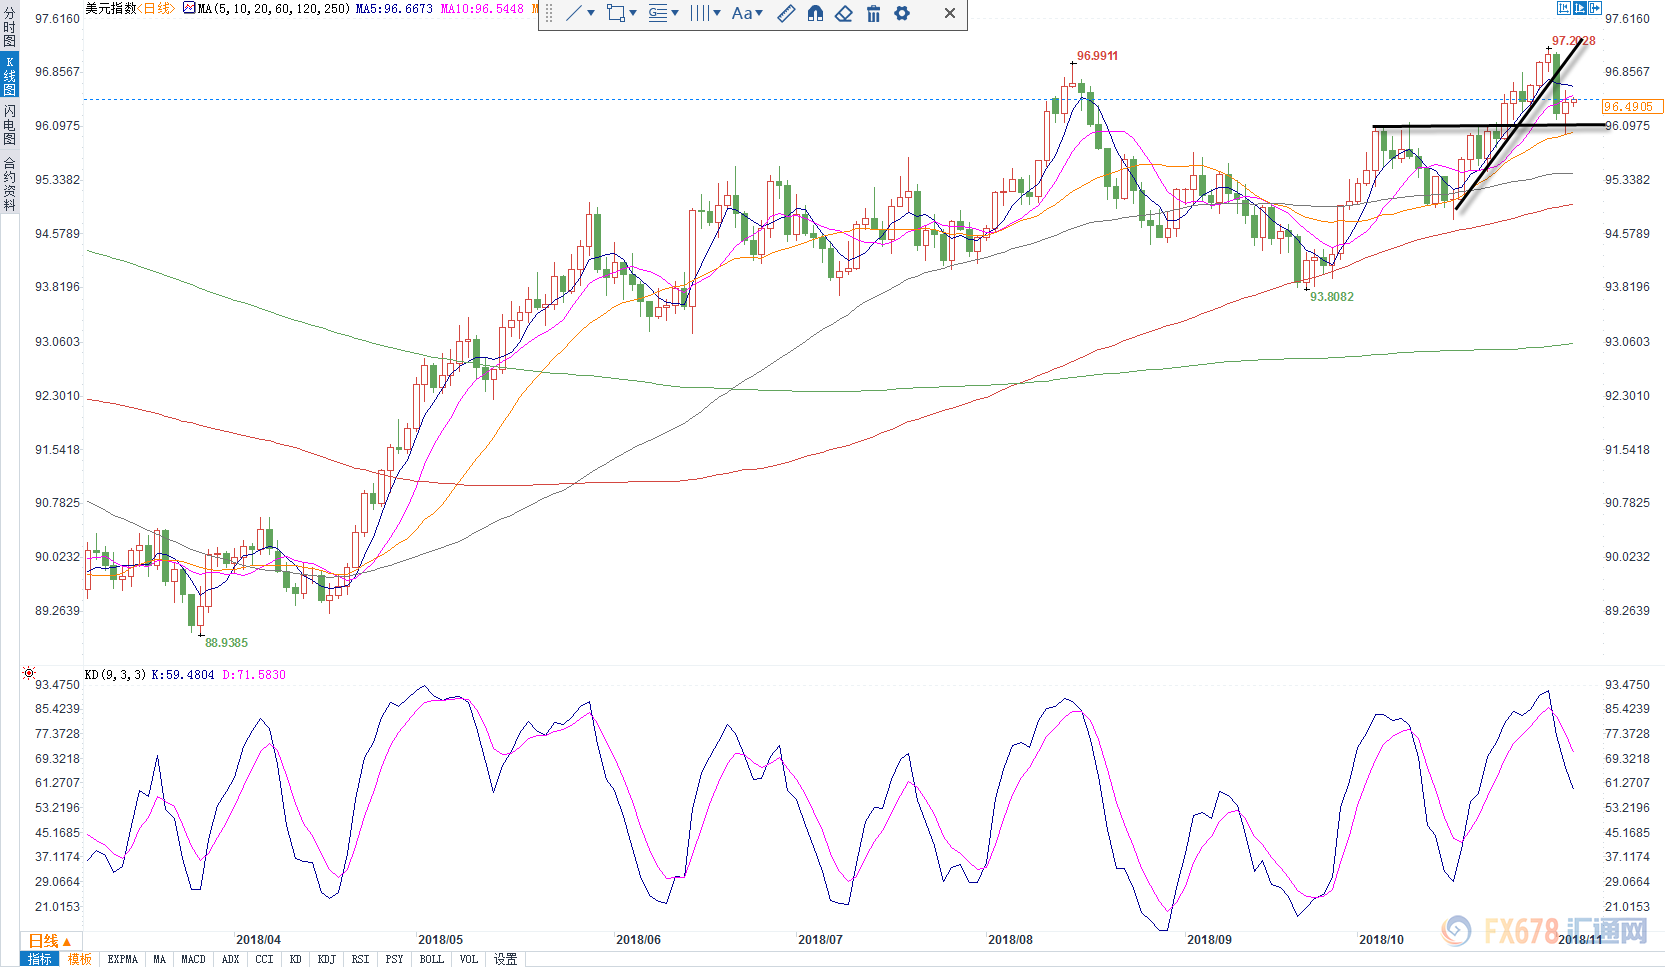Click the MA10:96.5448 value label
Image resolution: width=1665 pixels, height=967 pixels.
coord(482,8)
